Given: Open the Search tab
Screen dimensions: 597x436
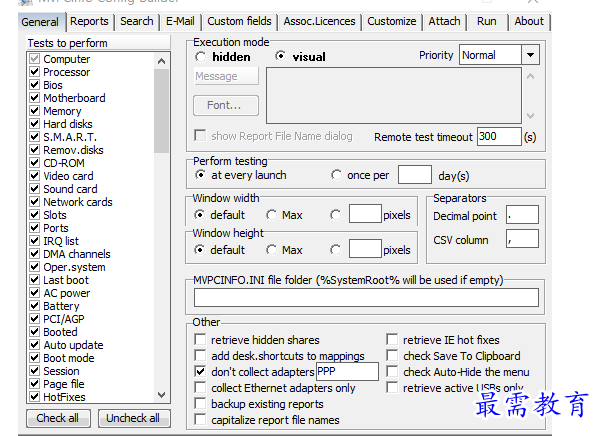Looking at the screenshot, I should [x=137, y=21].
